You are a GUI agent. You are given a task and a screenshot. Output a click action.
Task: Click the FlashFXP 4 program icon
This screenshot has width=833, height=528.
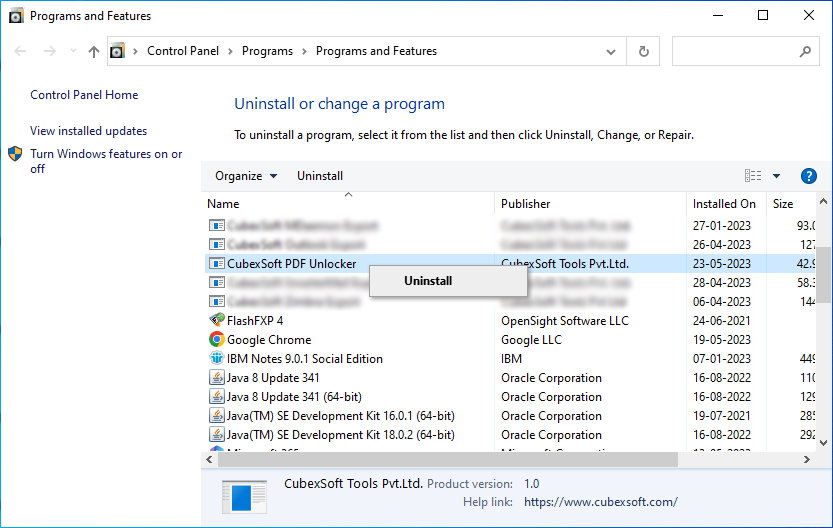coord(216,320)
